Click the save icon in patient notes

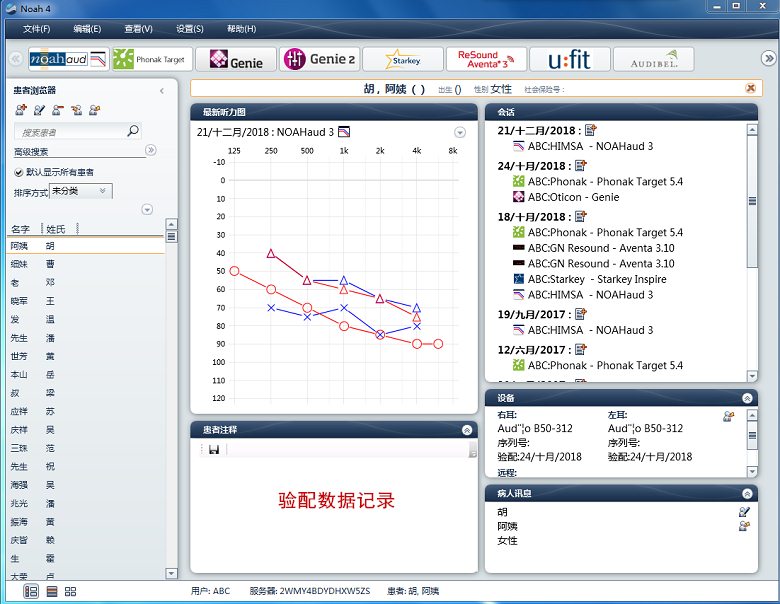click(213, 450)
